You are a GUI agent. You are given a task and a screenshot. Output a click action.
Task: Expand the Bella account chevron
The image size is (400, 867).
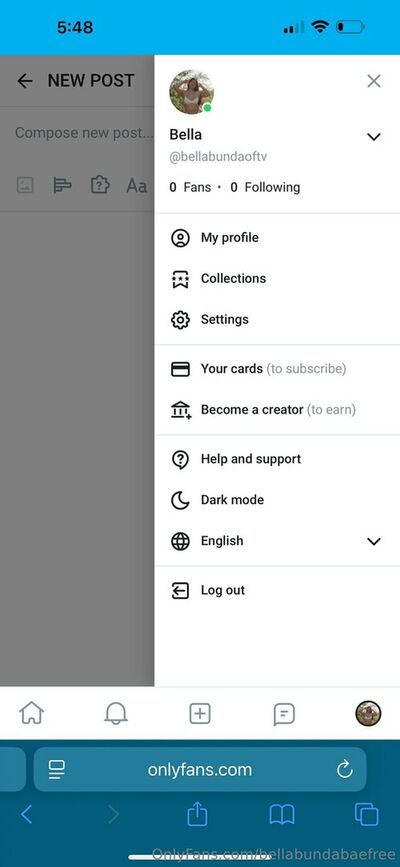pos(374,137)
